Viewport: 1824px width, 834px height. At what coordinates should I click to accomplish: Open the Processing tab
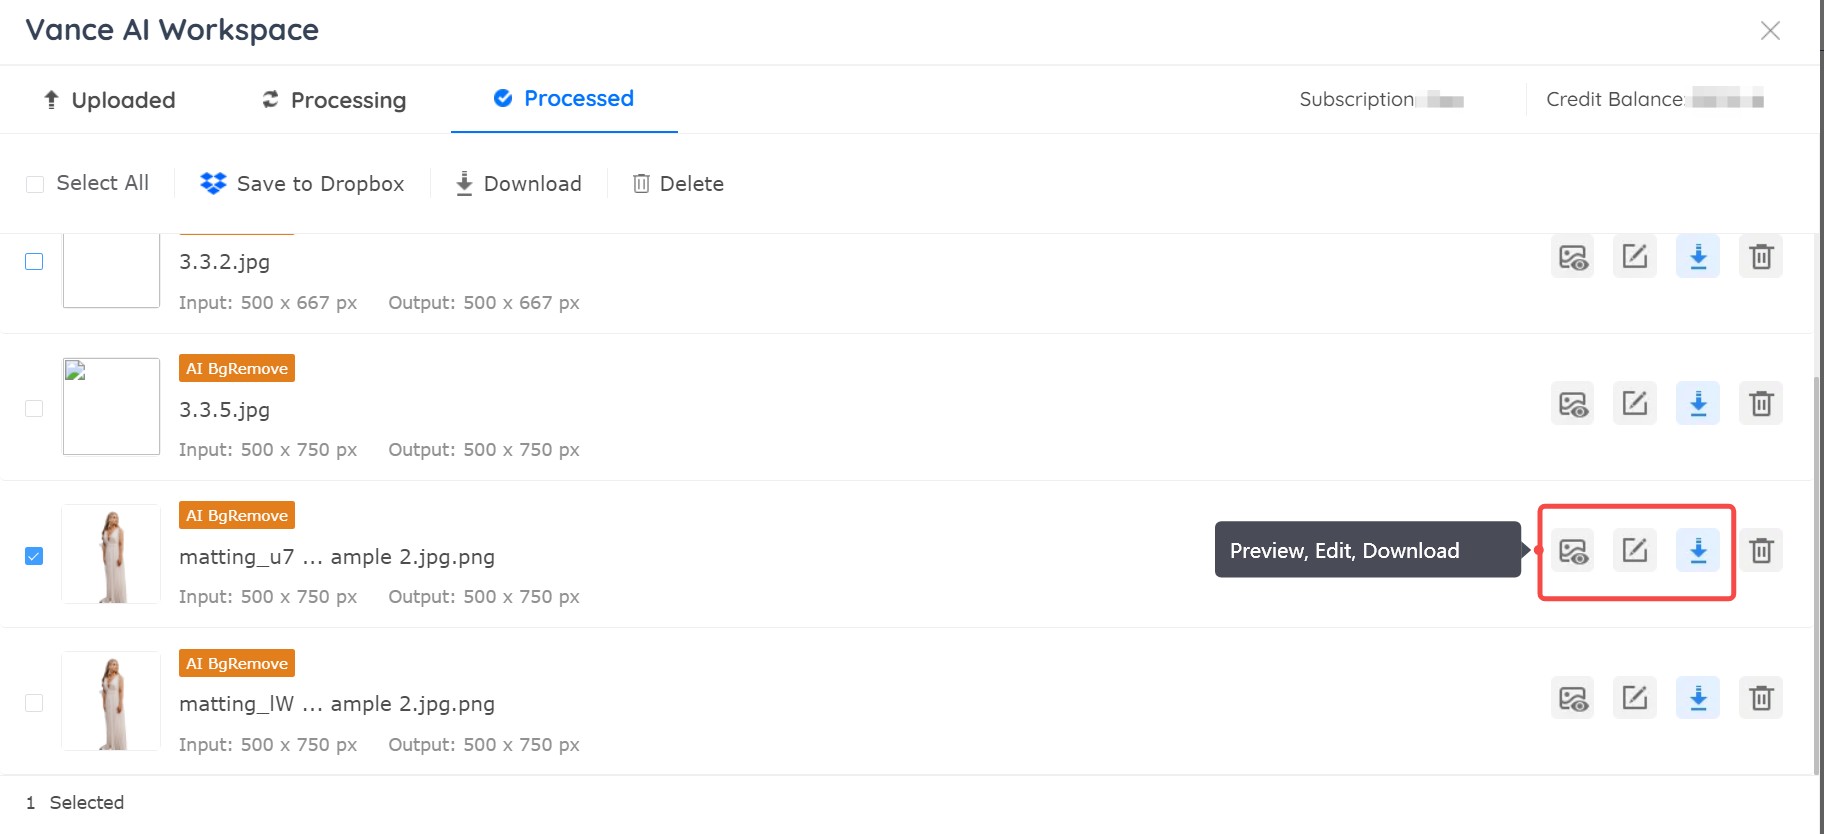[334, 100]
